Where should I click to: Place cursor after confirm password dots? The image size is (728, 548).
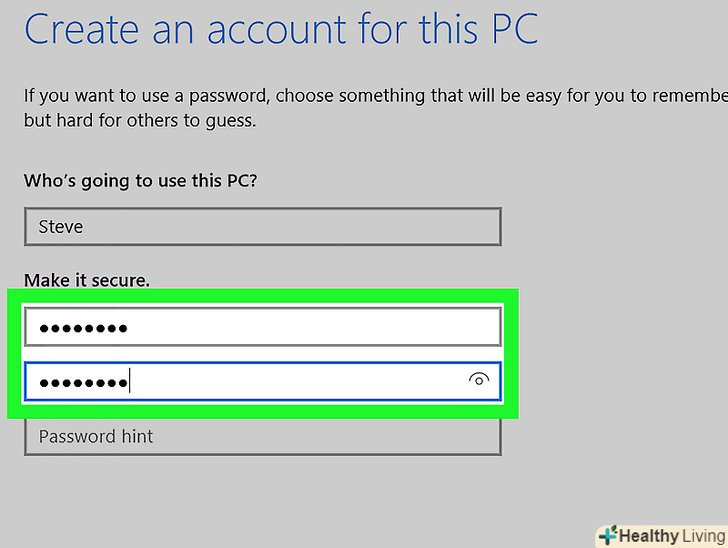pos(131,380)
